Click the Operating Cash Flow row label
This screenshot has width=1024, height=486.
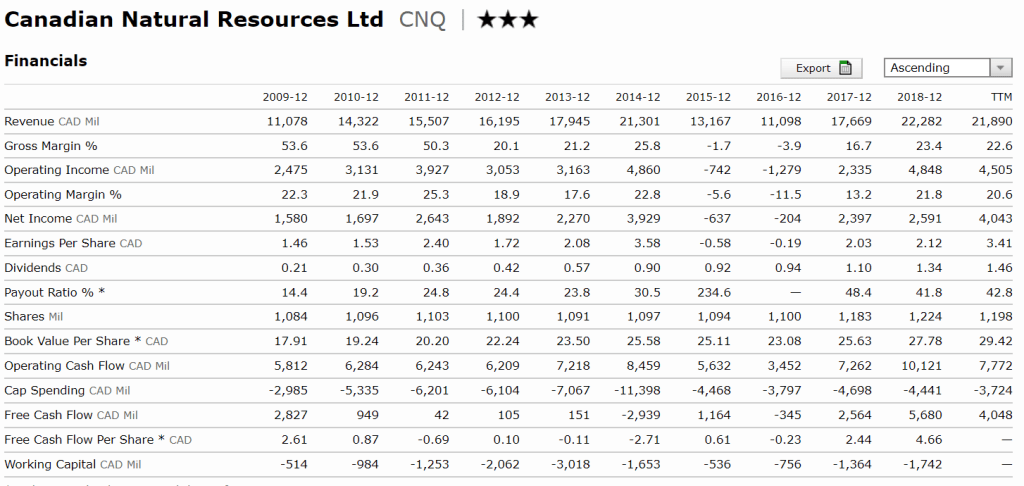coord(87,366)
